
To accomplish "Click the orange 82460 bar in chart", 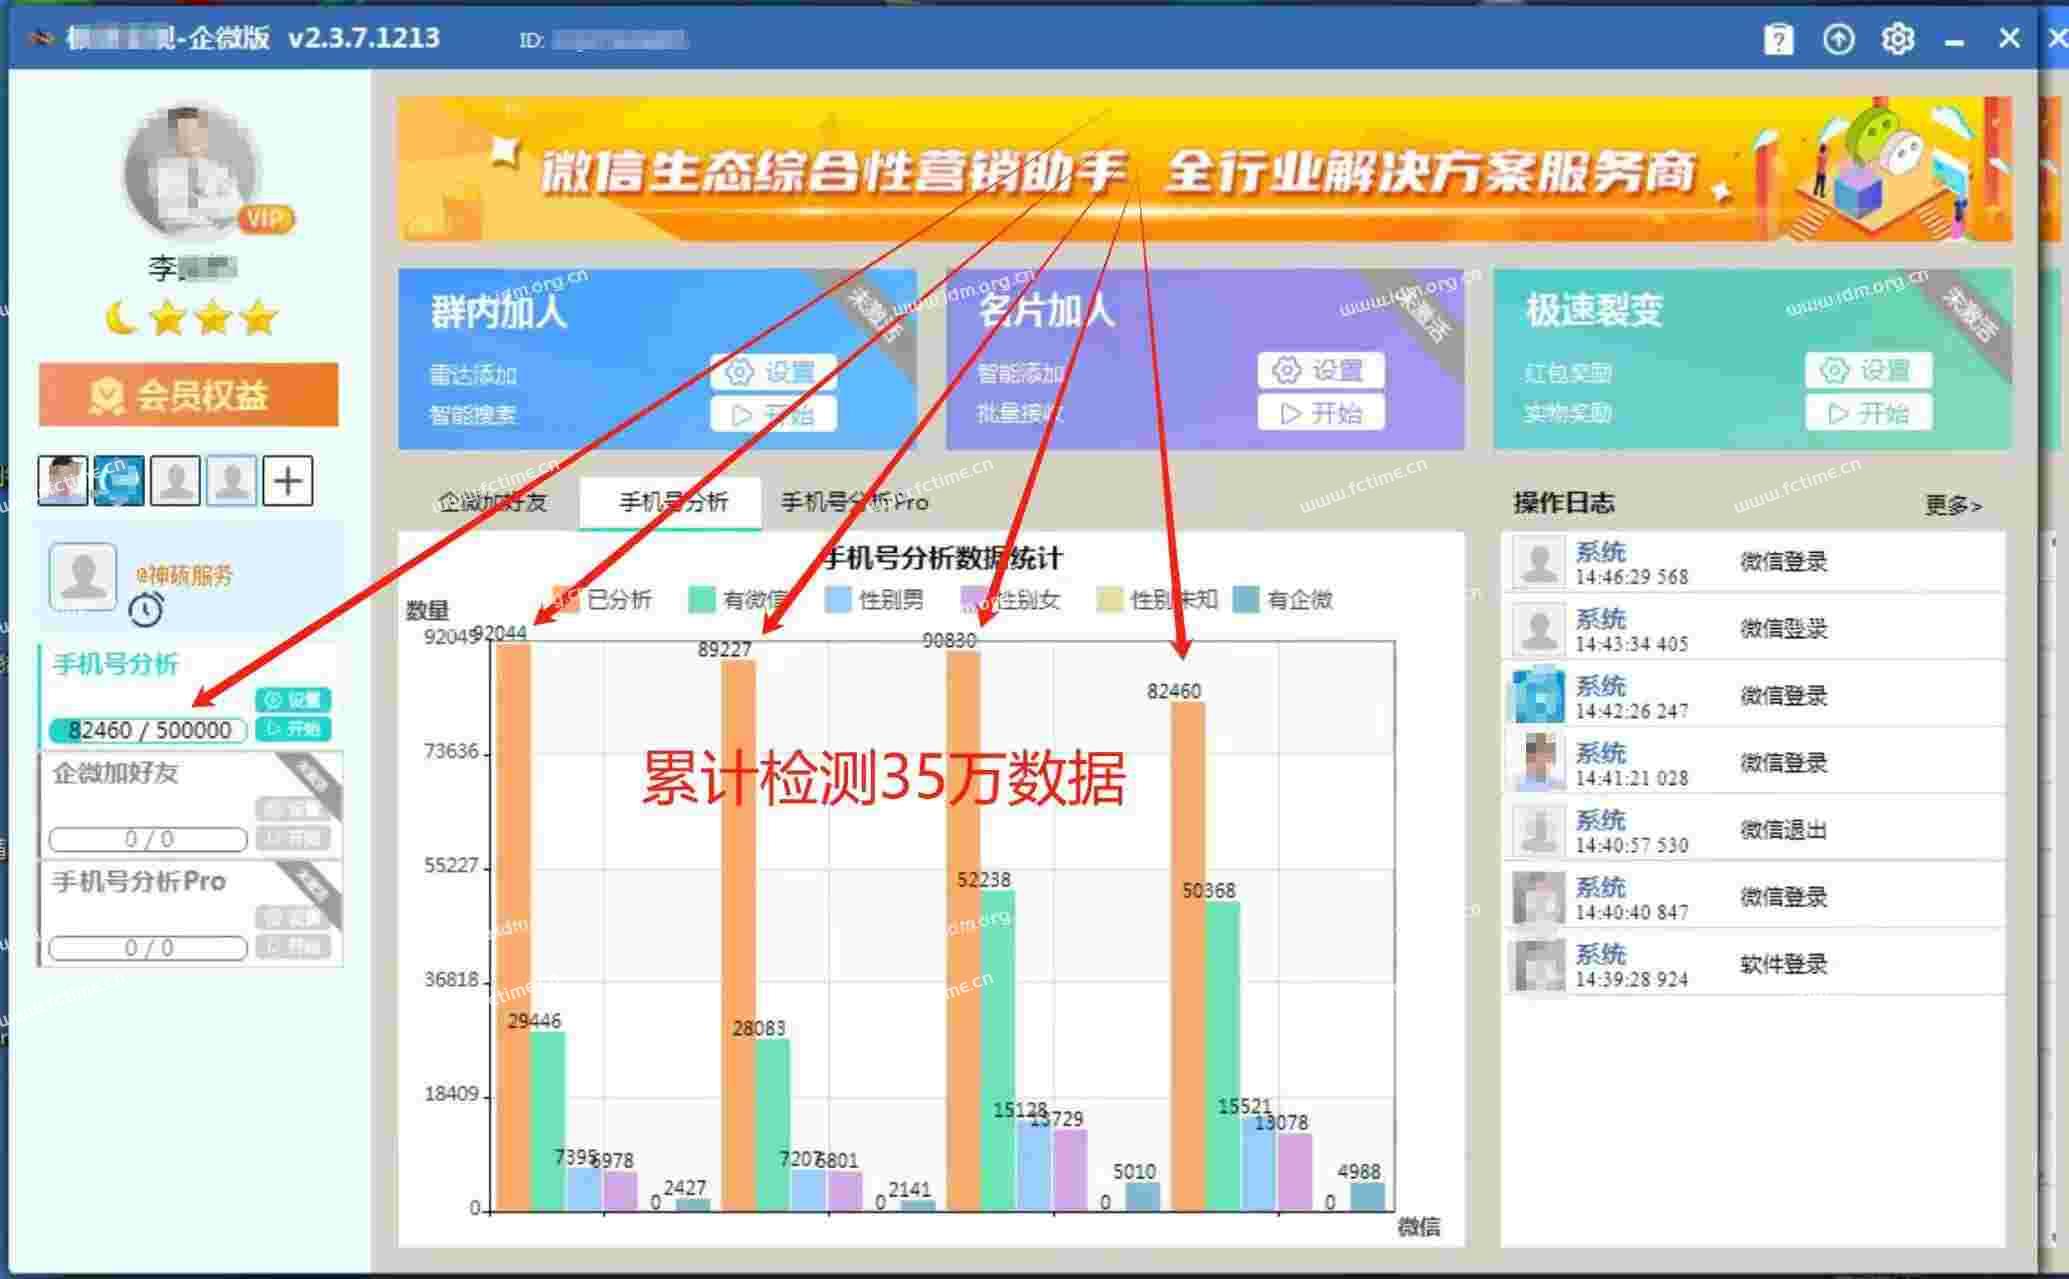I will pyautogui.click(x=1188, y=956).
